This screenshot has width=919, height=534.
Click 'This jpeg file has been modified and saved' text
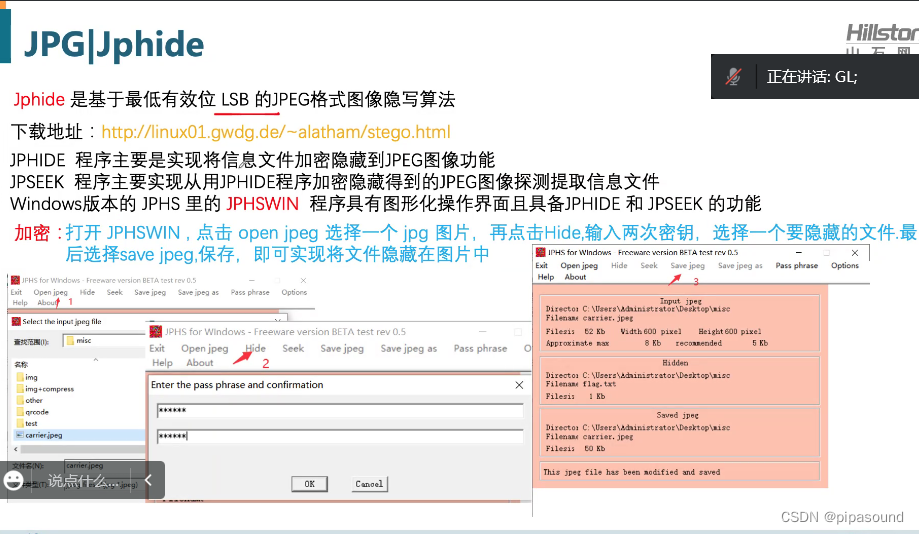(x=631, y=472)
